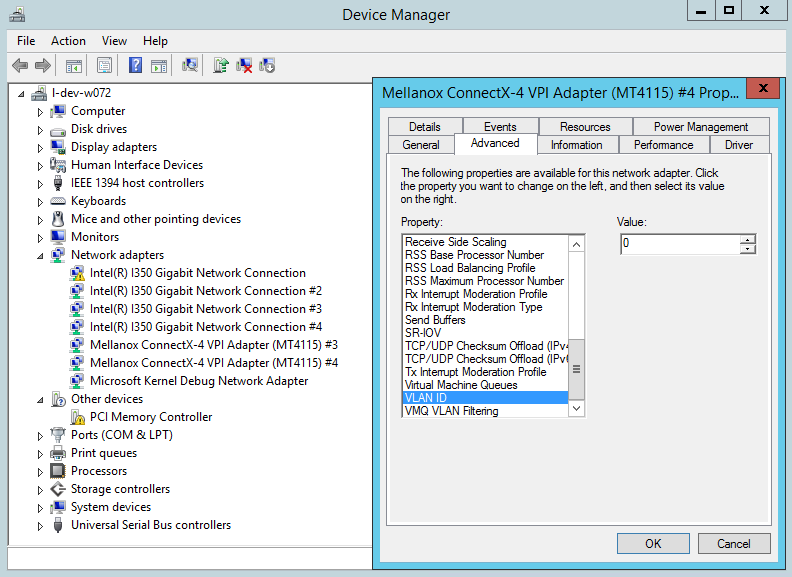
Task: Switch to the Information tab
Action: coord(576,145)
